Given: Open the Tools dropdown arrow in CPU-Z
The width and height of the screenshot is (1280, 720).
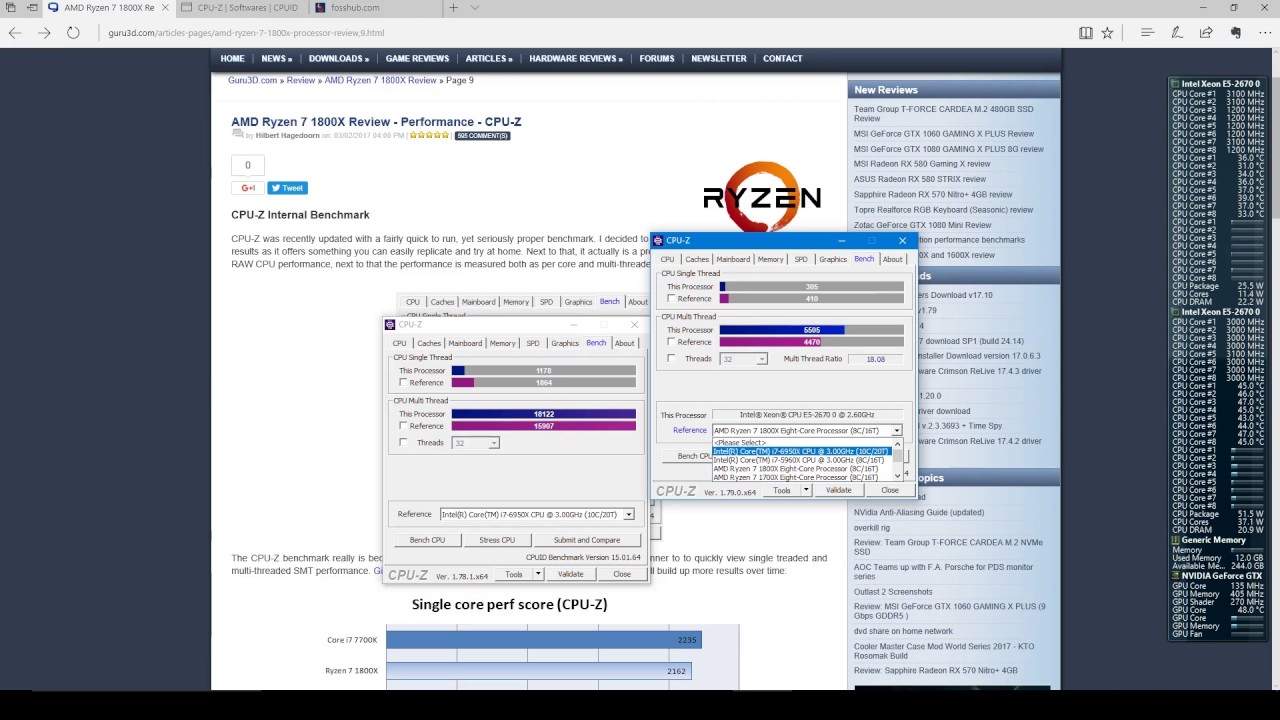Looking at the screenshot, I should tap(806, 490).
